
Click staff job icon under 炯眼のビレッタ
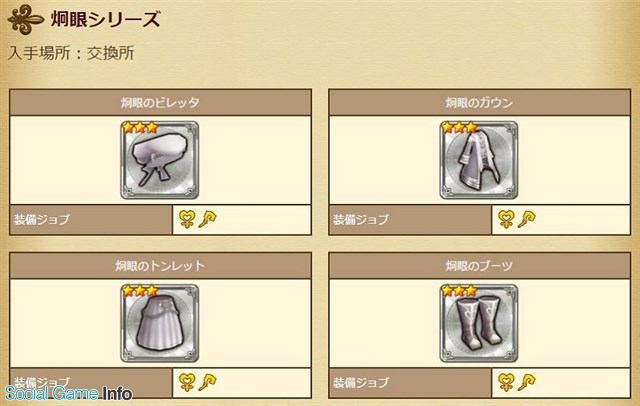point(207,220)
